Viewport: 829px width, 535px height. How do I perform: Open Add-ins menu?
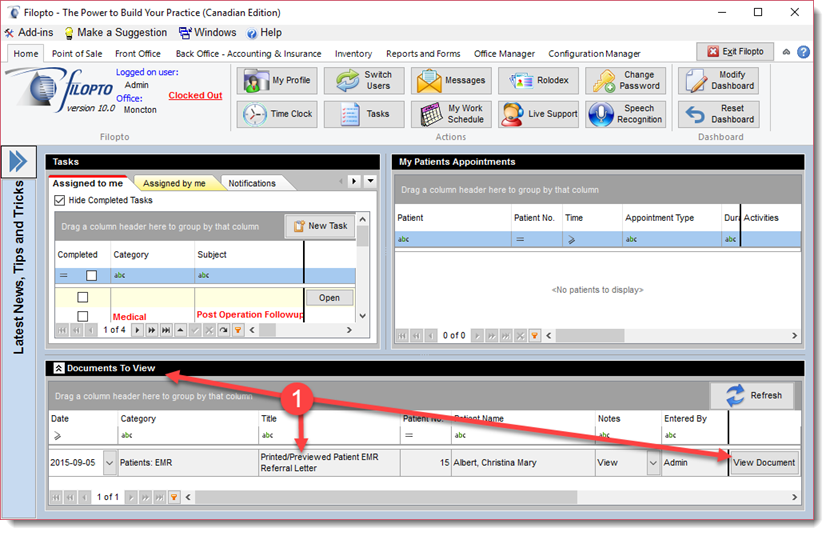pyautogui.click(x=29, y=33)
